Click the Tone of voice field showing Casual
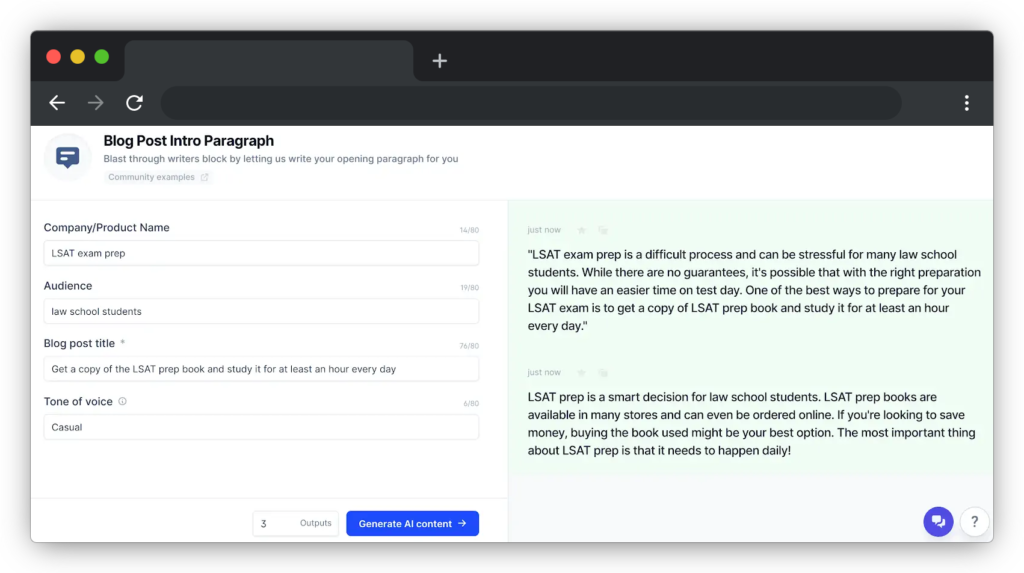 pyautogui.click(x=261, y=427)
